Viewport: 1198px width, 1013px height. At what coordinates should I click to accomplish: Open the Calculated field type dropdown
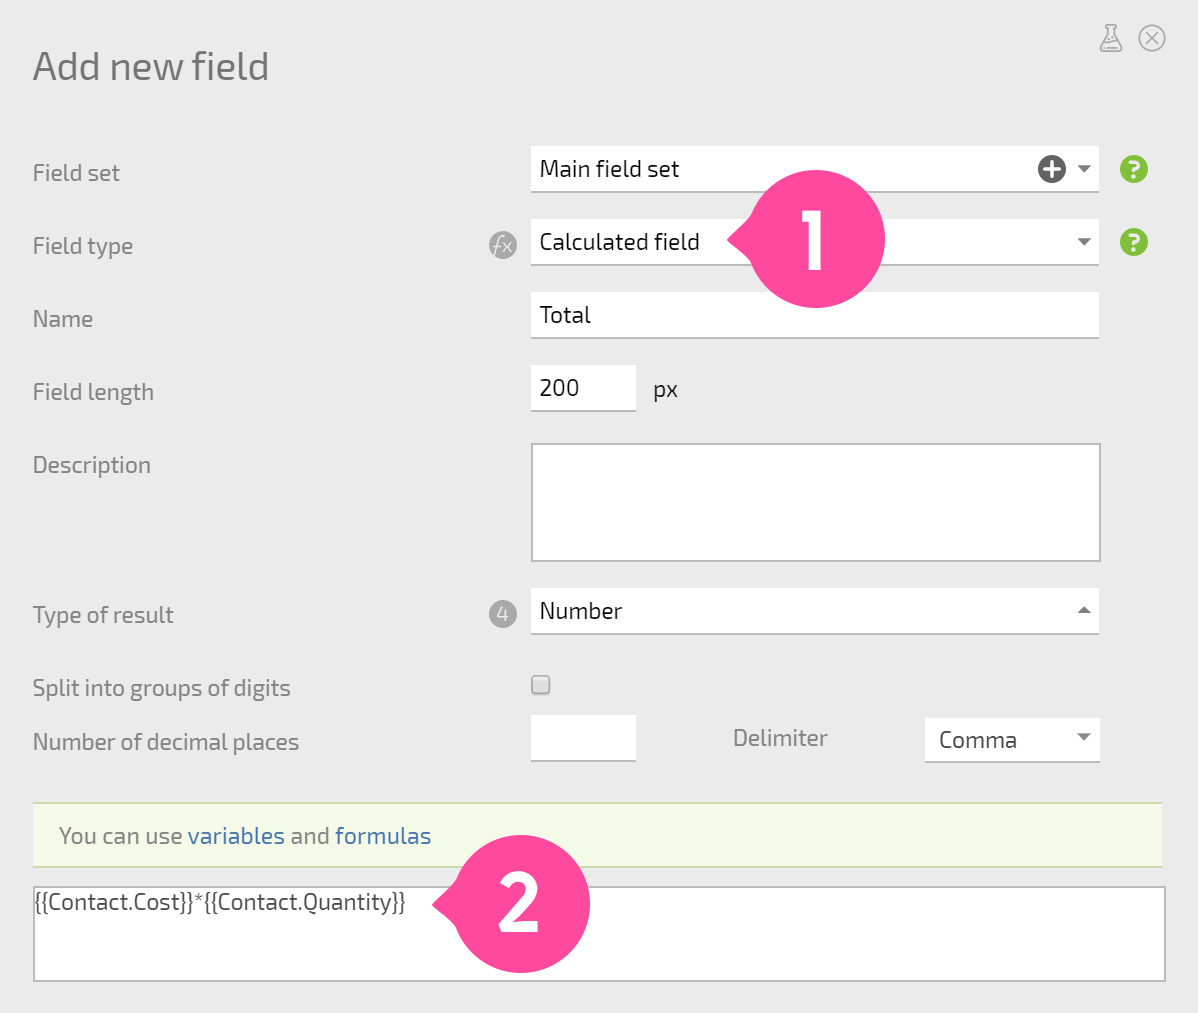pos(814,242)
